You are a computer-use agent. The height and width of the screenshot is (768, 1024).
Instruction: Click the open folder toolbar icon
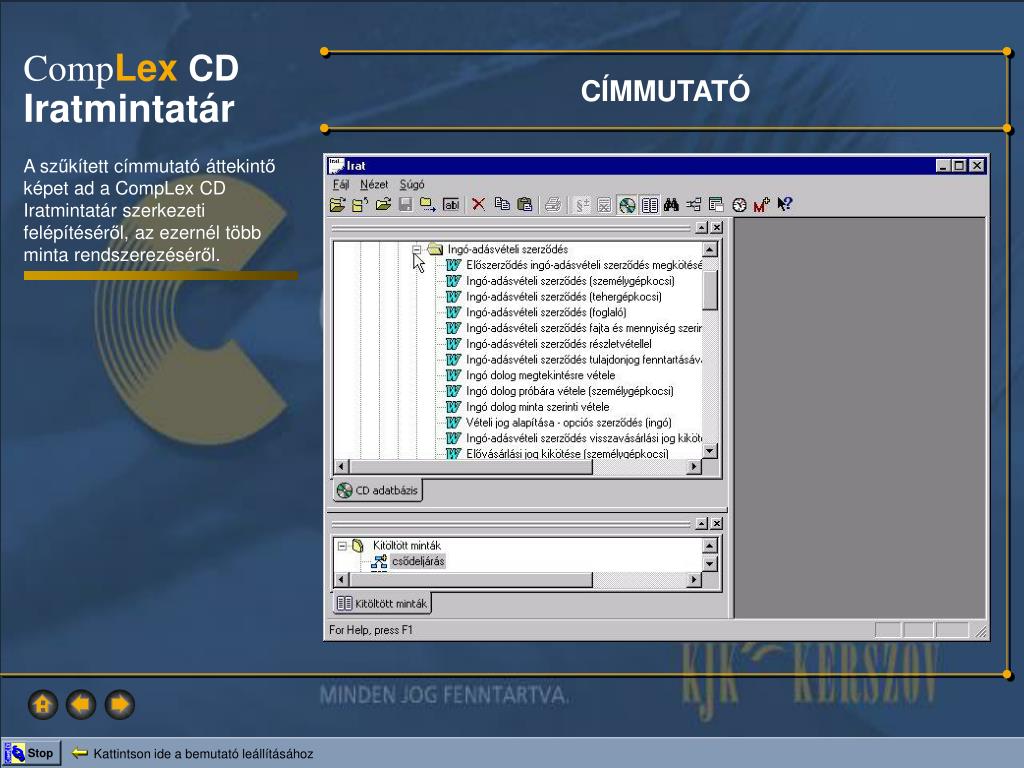click(x=337, y=205)
